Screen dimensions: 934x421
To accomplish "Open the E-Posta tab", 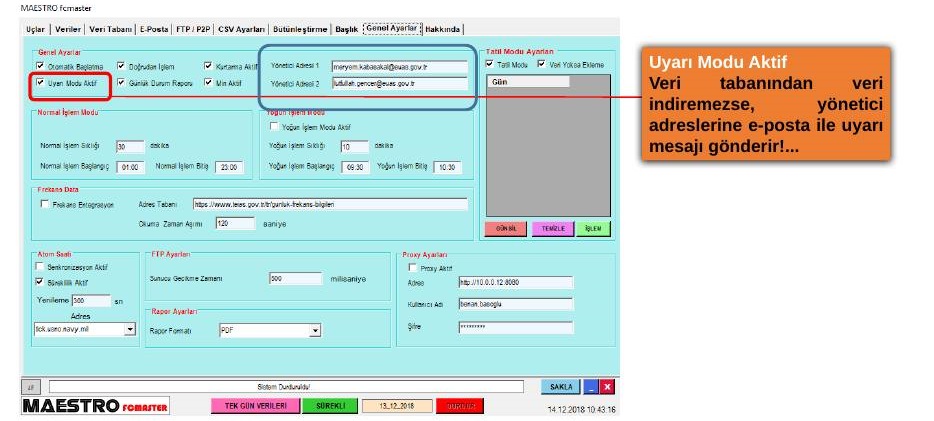I will tap(154, 29).
